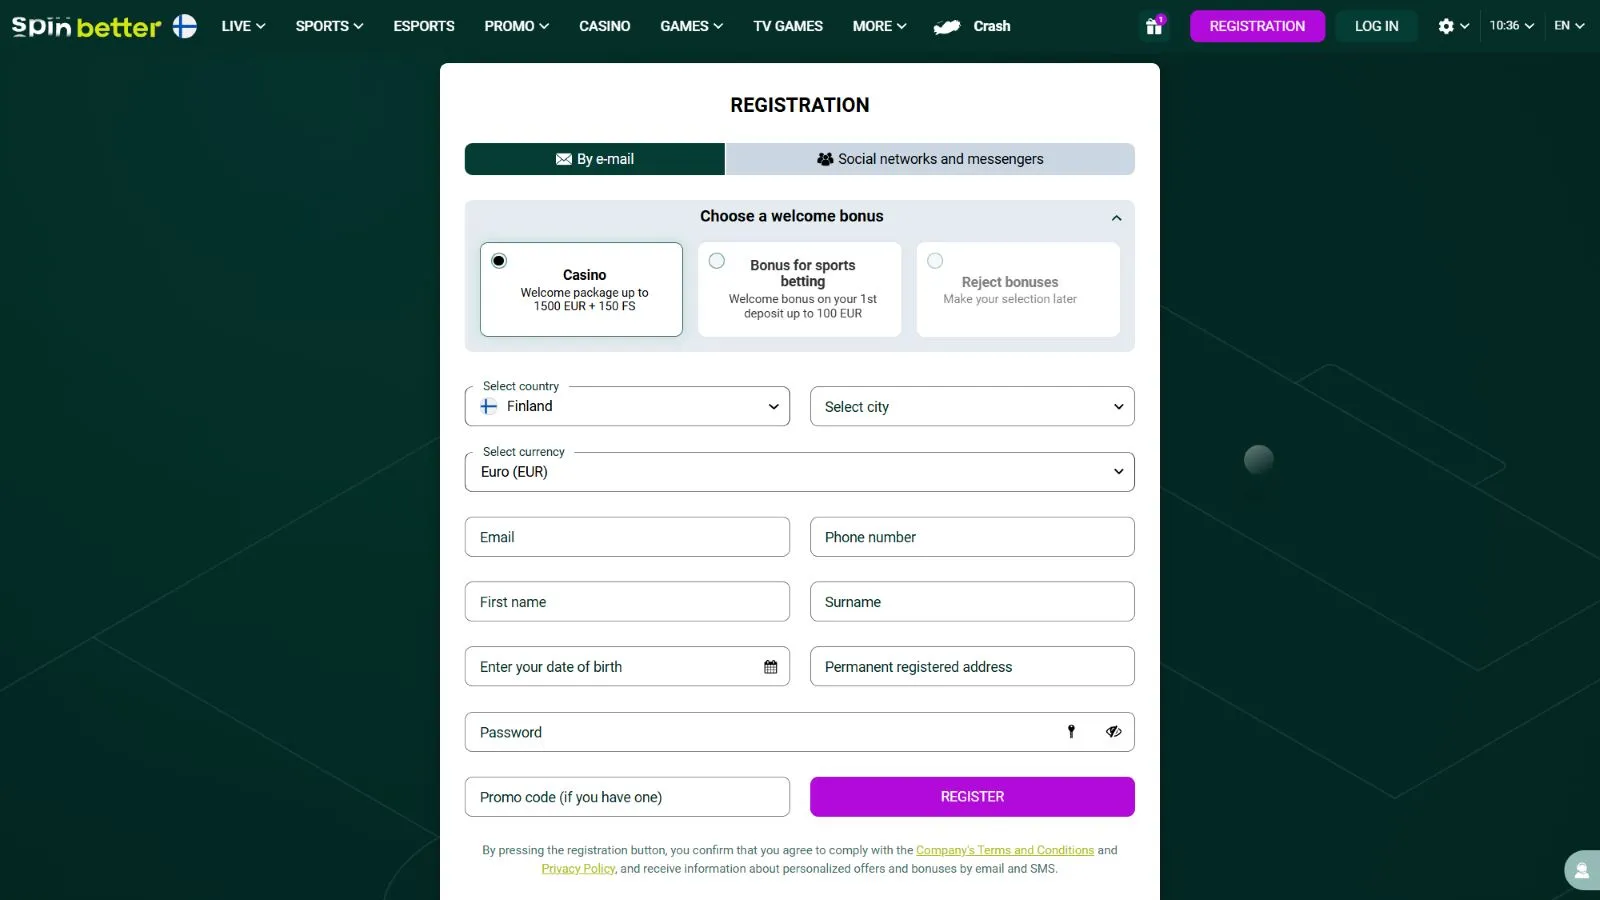Collapse the Choose a welcome bonus section
This screenshot has height=900, width=1600.
click(1116, 217)
